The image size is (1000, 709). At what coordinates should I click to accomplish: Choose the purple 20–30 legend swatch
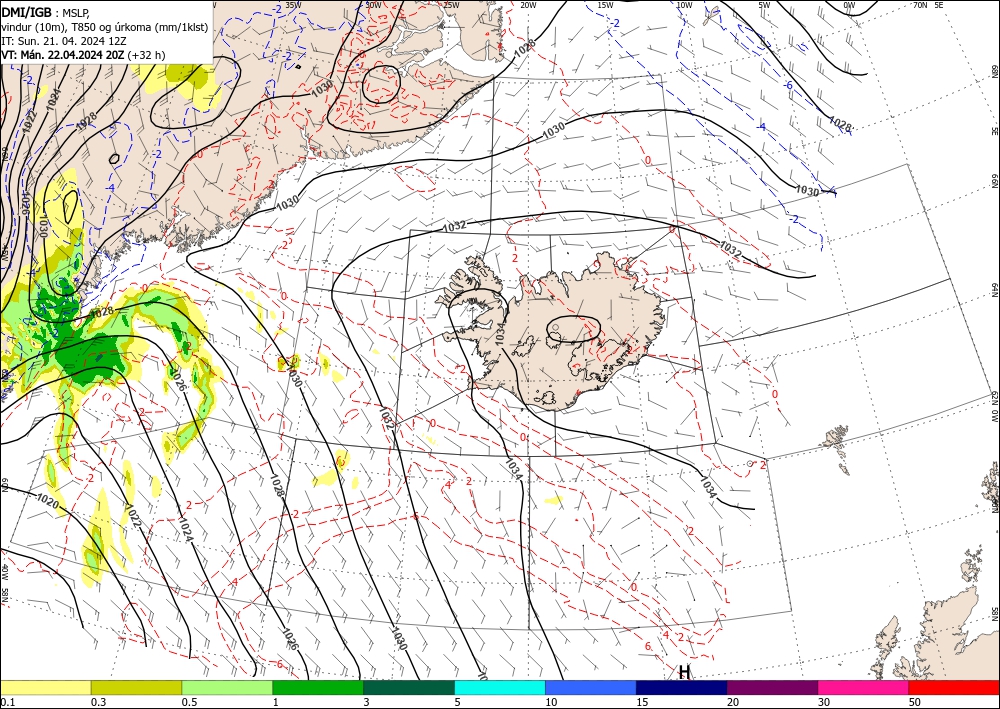pos(772,687)
